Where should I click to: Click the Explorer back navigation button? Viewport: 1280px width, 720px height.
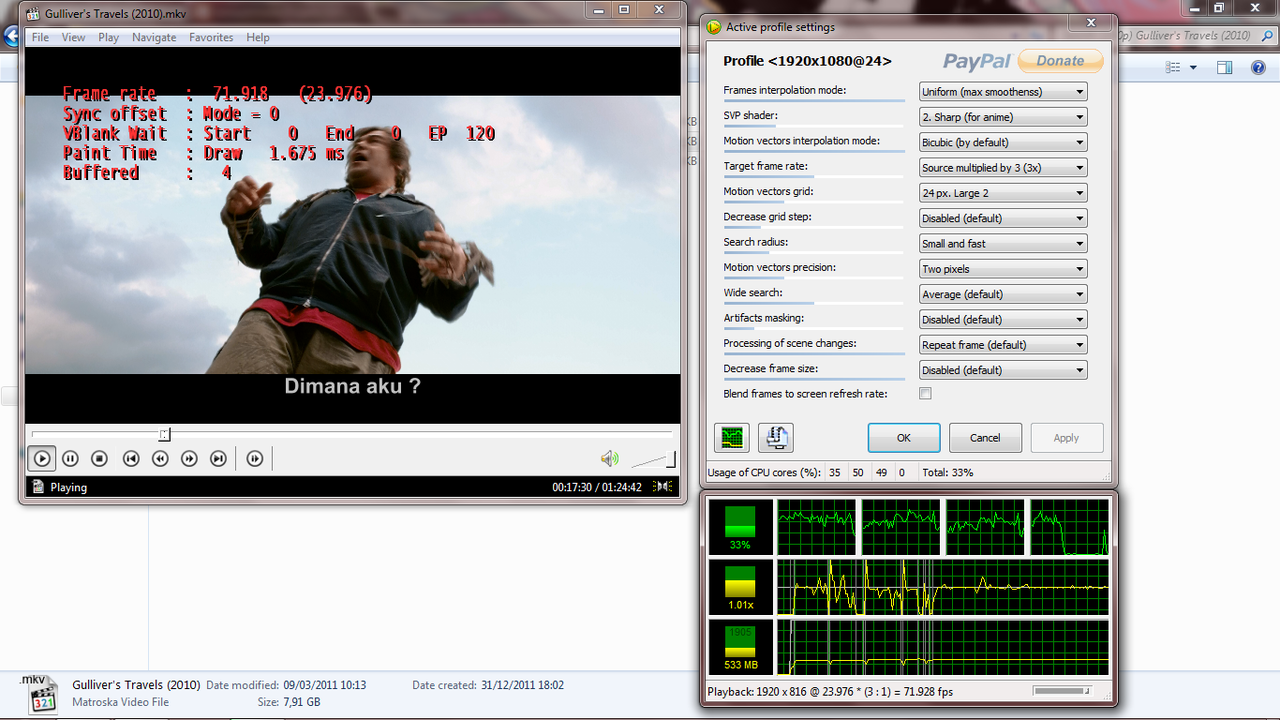[x=11, y=37]
